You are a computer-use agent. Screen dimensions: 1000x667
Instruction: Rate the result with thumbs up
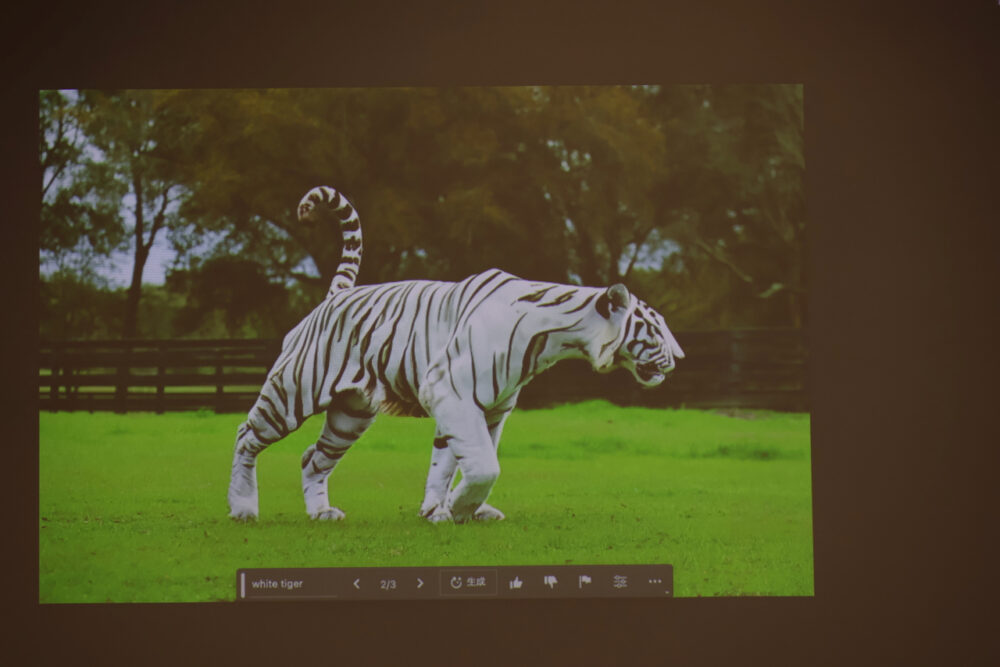point(516,582)
